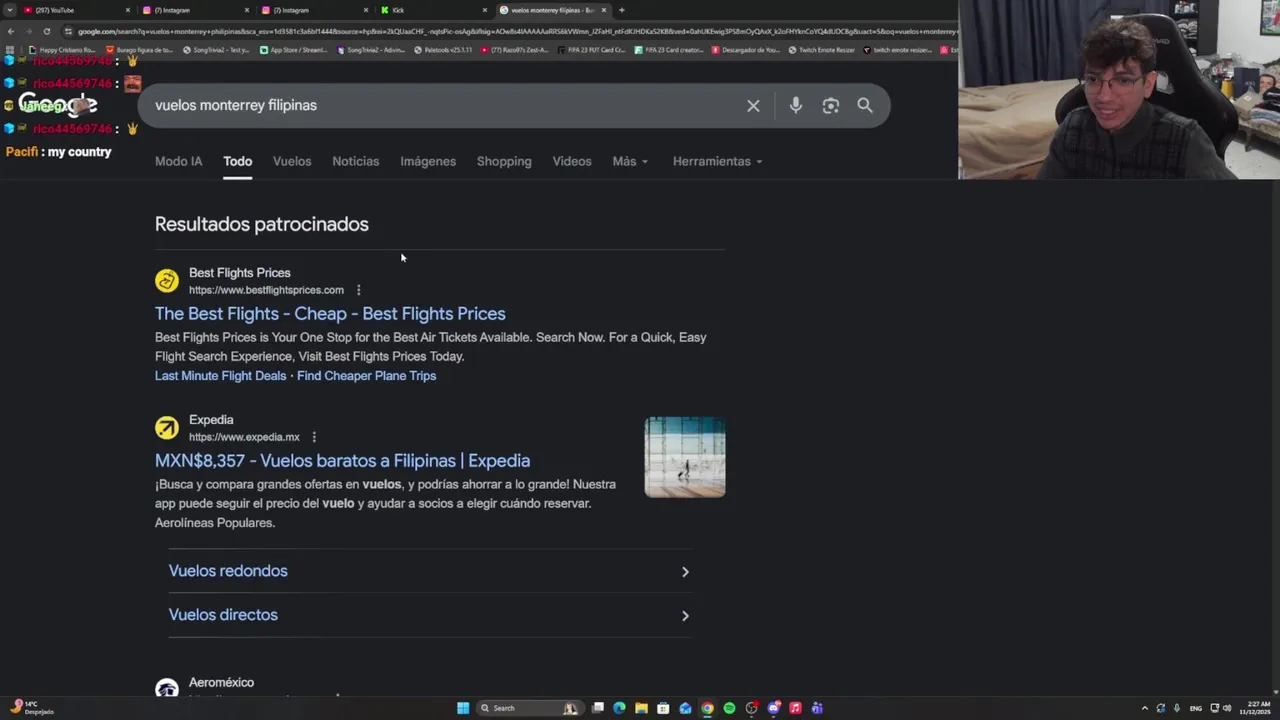The width and height of the screenshot is (1280, 720).
Task: Open the tab search dropdown arrow
Action: pyautogui.click(x=10, y=10)
